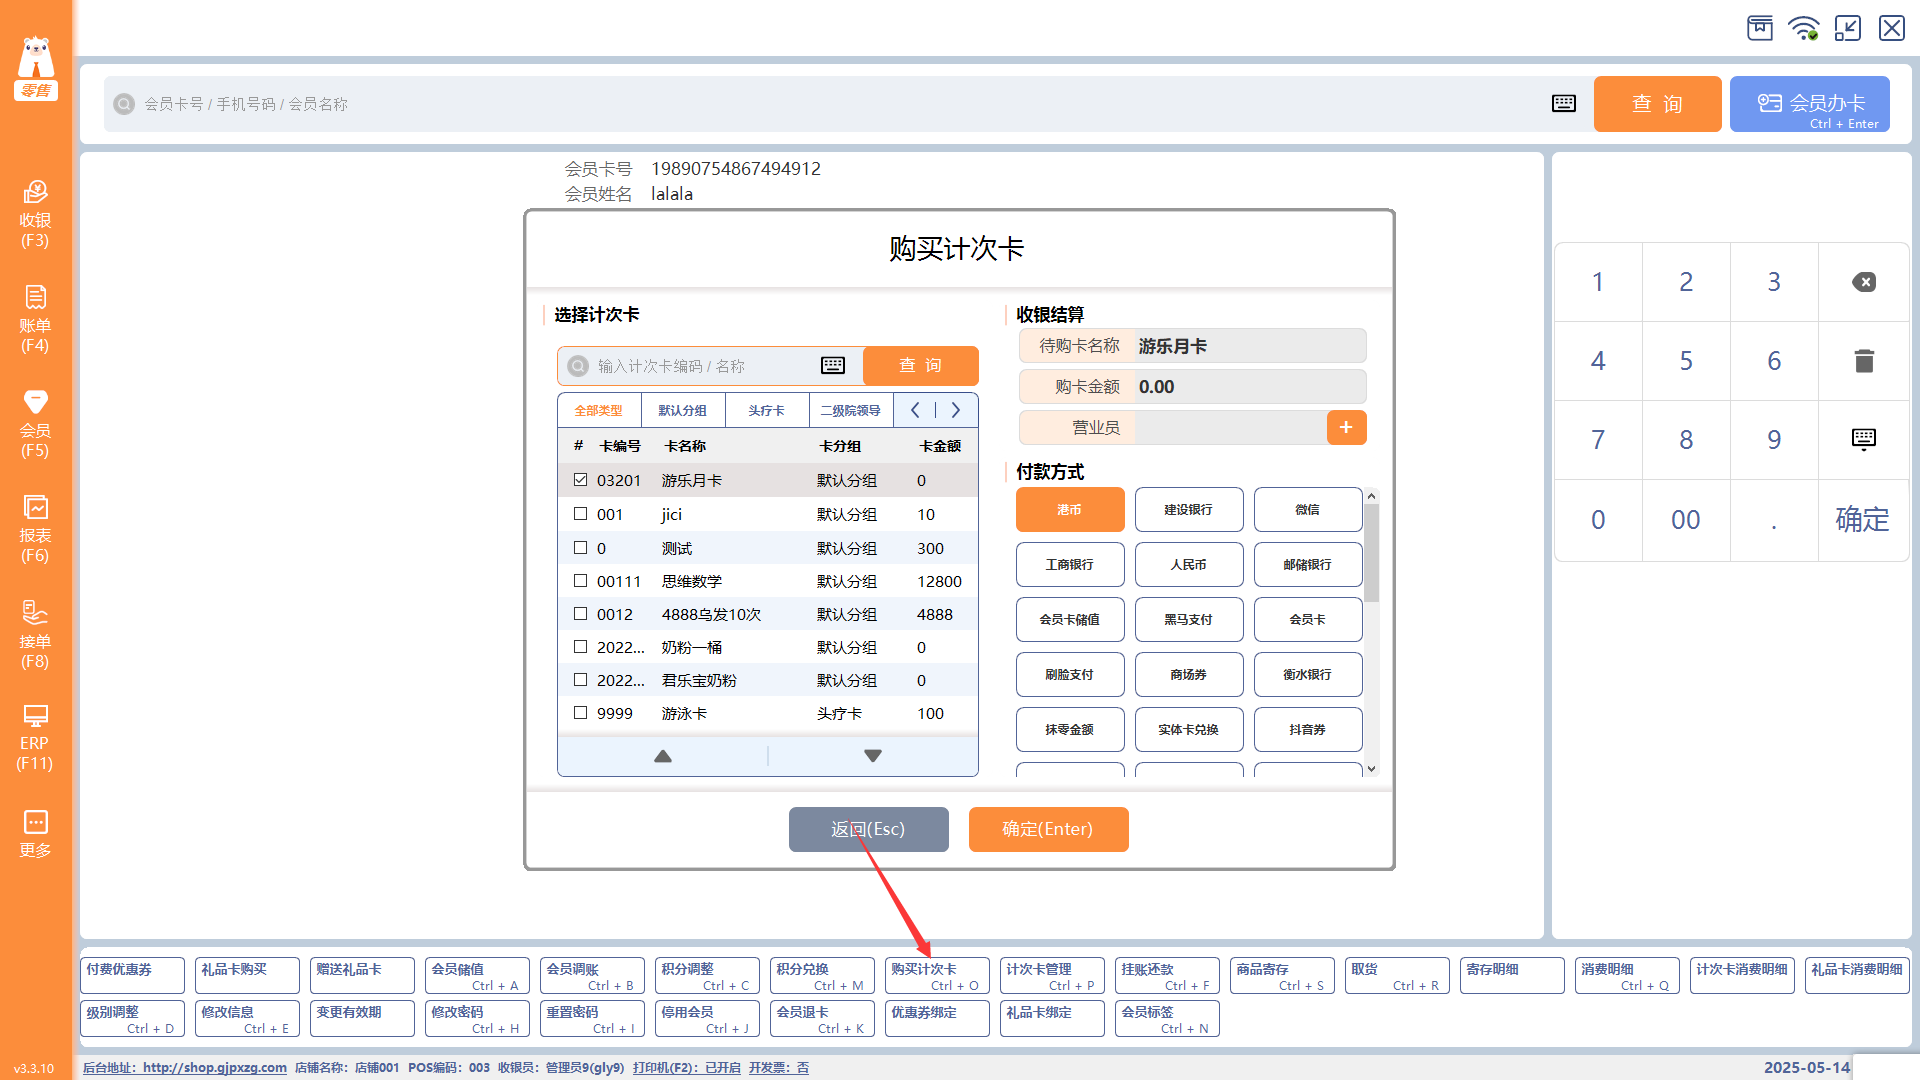Viewport: 1920px width, 1080px height.
Task: Click the up triangle below card list
Action: pyautogui.click(x=662, y=756)
